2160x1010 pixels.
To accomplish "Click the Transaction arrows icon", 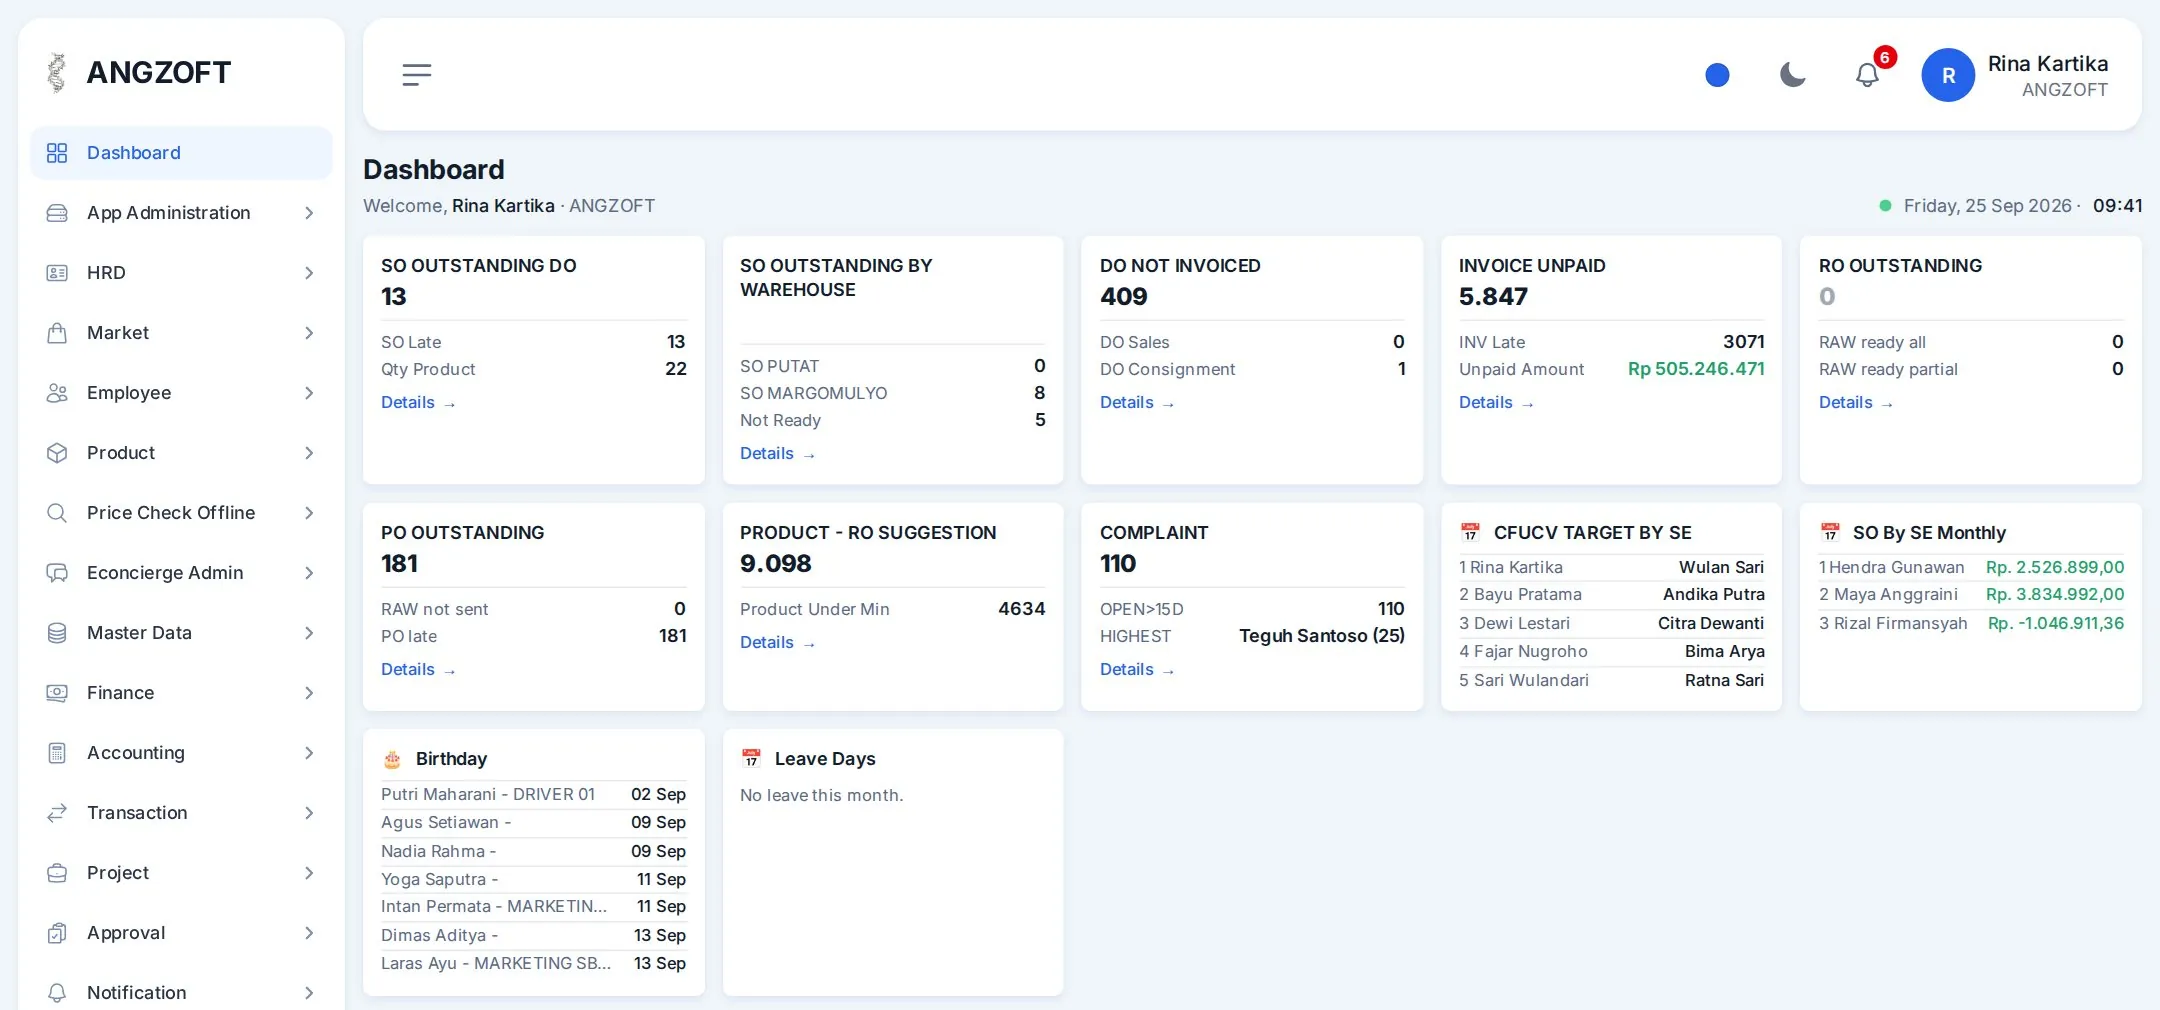I will [57, 813].
